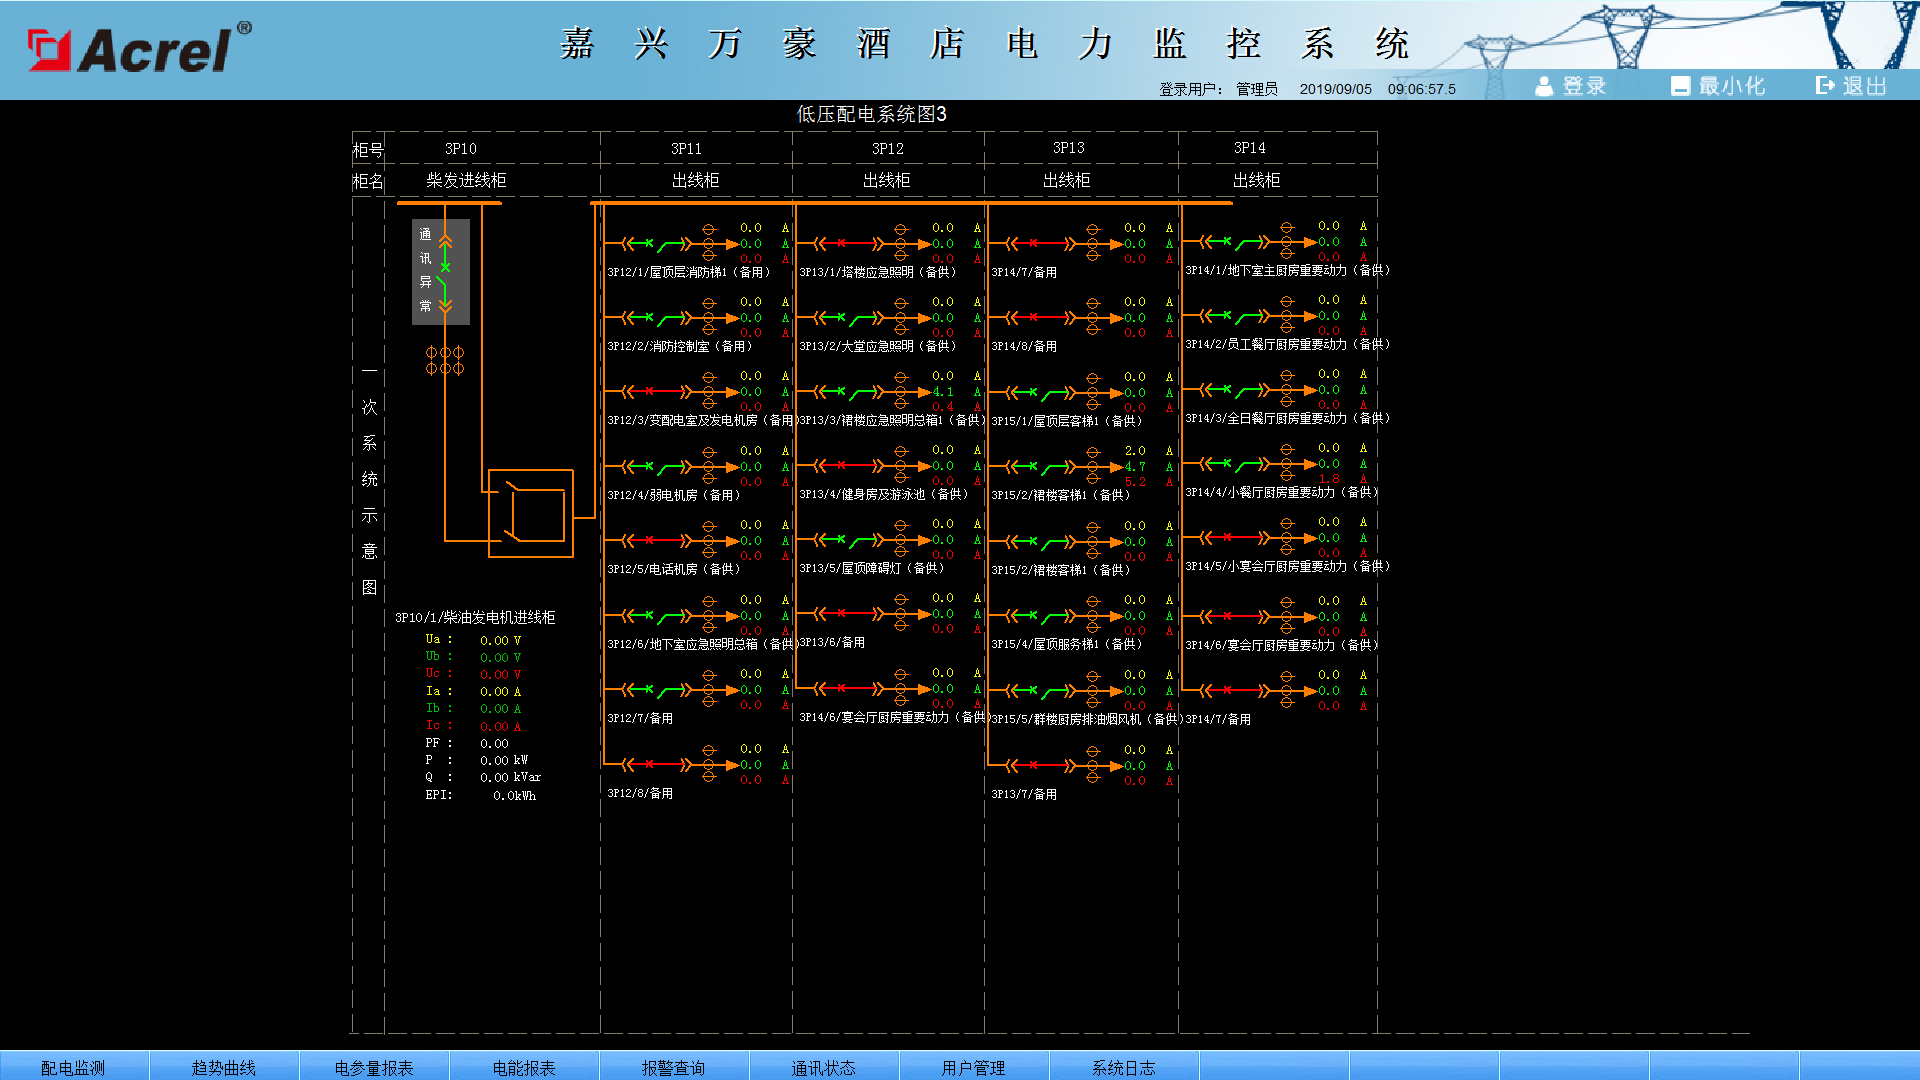Image resolution: width=1920 pixels, height=1080 pixels.
Task: Click the Acrel logo
Action: pos(139,48)
